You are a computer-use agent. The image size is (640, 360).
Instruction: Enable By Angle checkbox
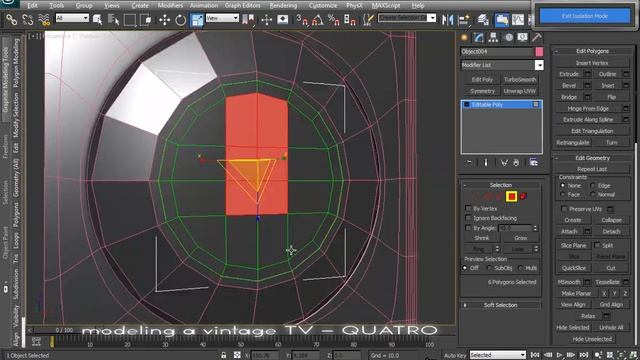[468, 228]
